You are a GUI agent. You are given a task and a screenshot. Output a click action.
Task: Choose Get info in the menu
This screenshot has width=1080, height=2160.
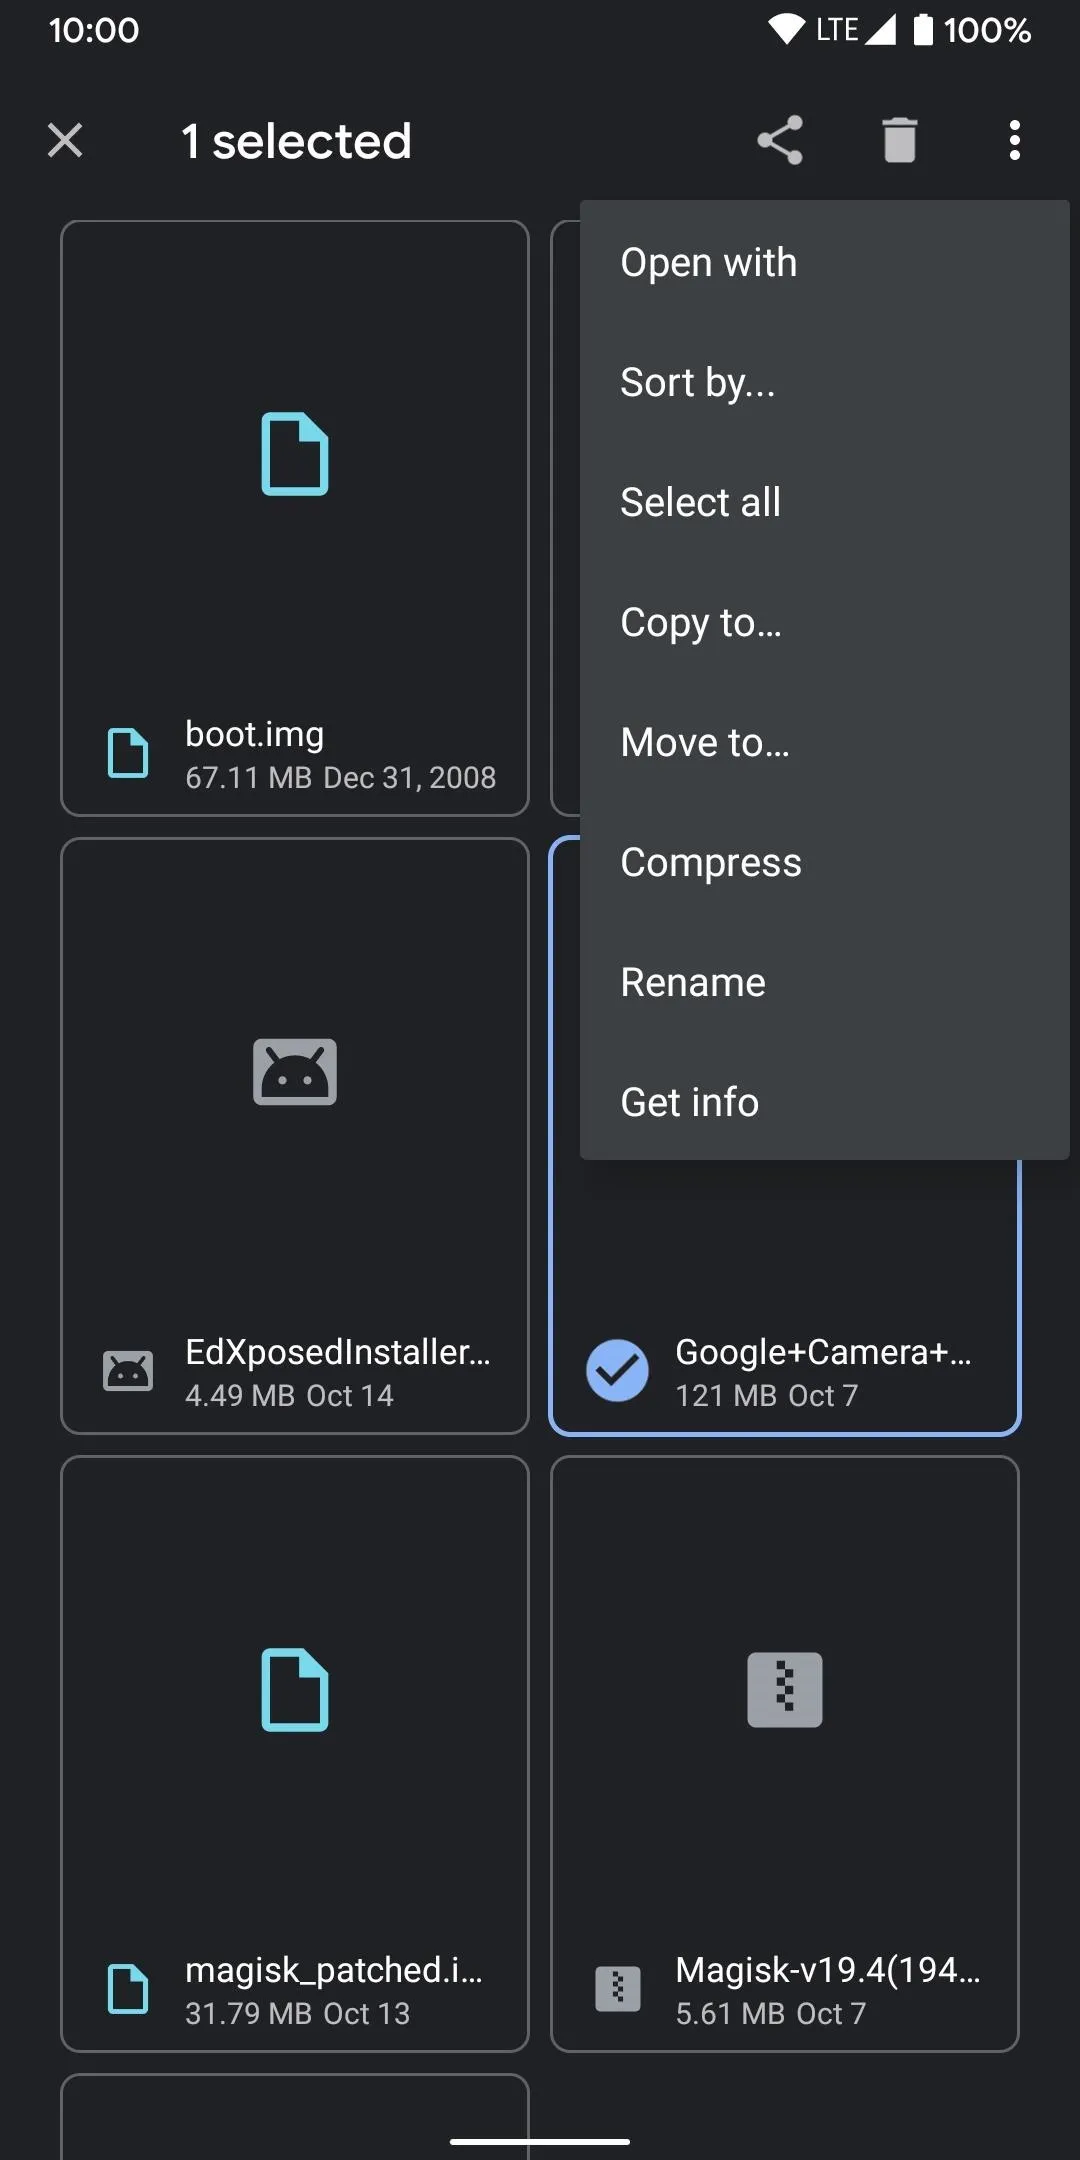click(825, 1102)
